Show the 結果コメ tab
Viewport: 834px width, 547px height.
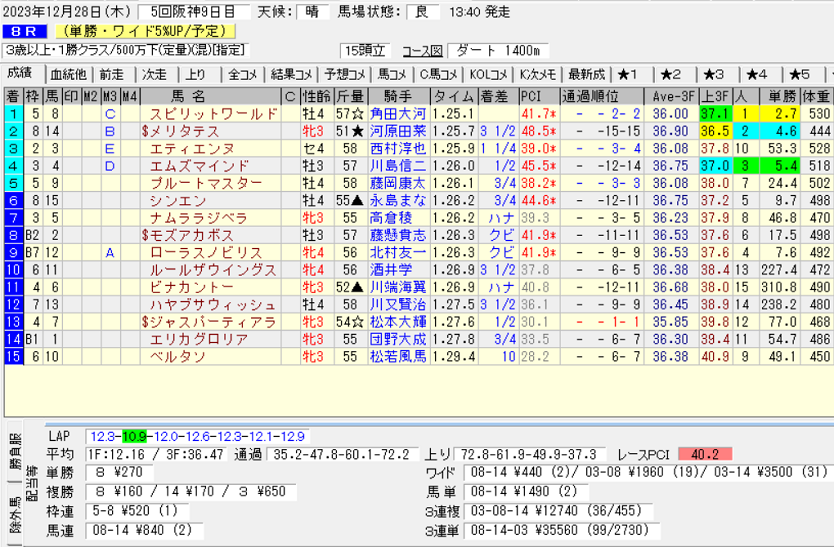295,74
